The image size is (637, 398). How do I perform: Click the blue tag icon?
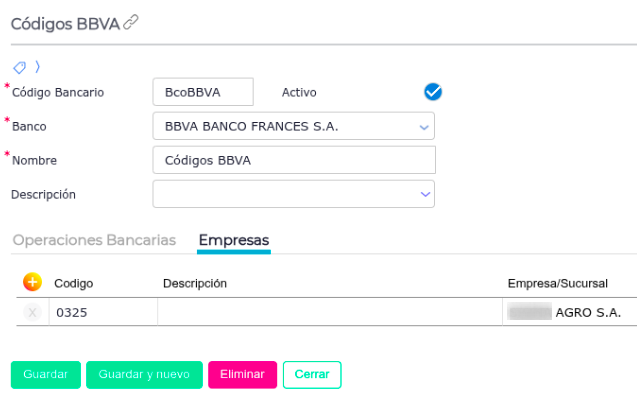tap(20, 67)
